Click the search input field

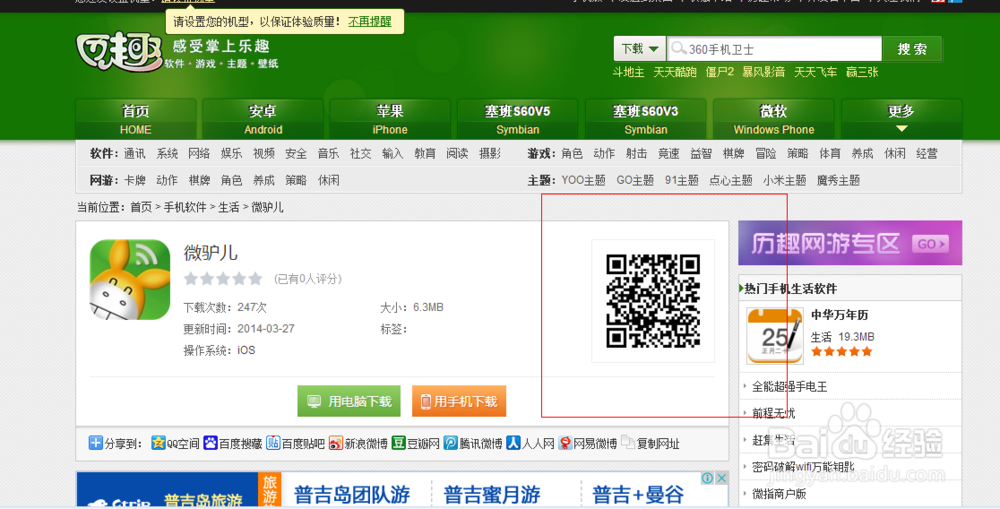tap(774, 49)
